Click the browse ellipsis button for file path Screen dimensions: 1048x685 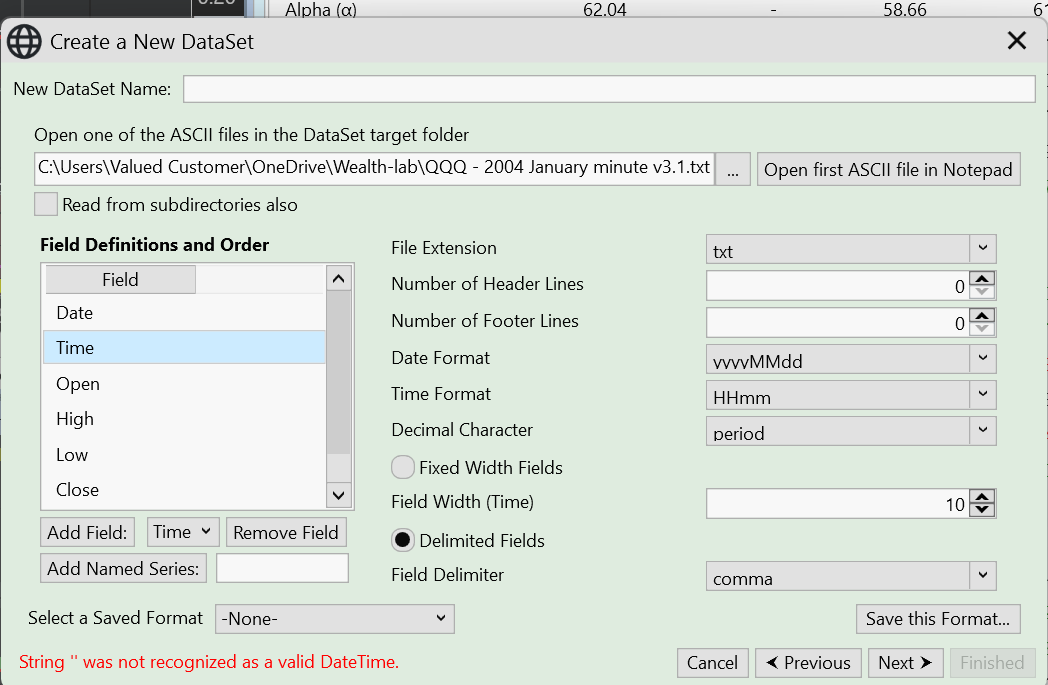(733, 170)
